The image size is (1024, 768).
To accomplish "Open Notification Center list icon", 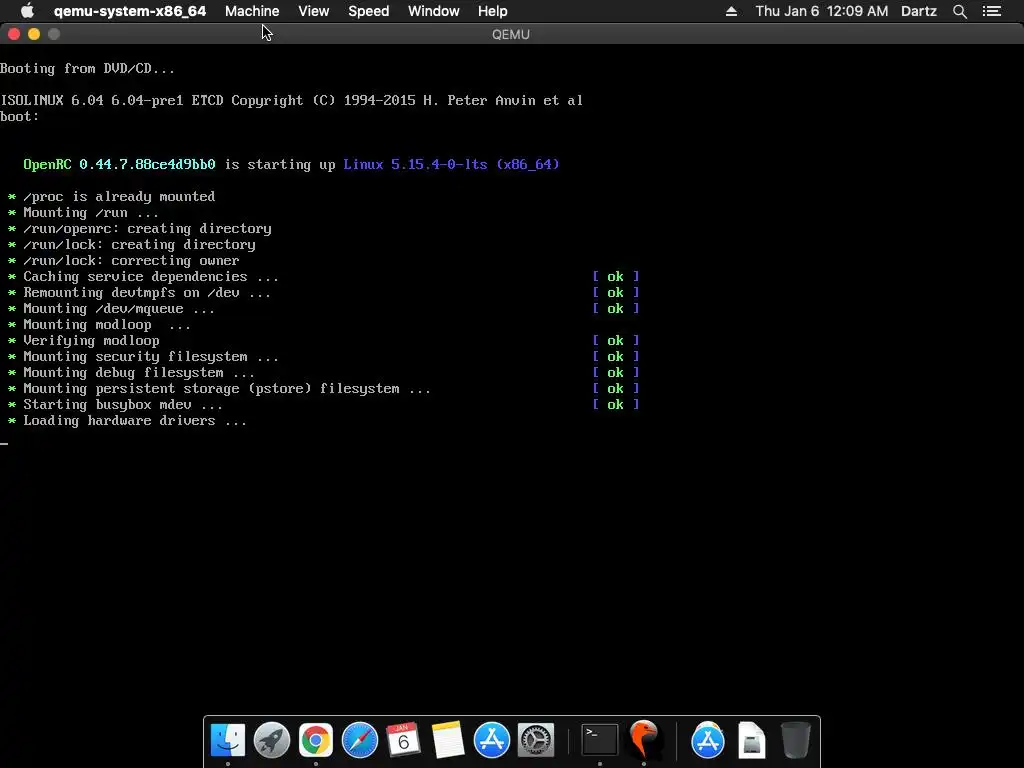I will (991, 11).
